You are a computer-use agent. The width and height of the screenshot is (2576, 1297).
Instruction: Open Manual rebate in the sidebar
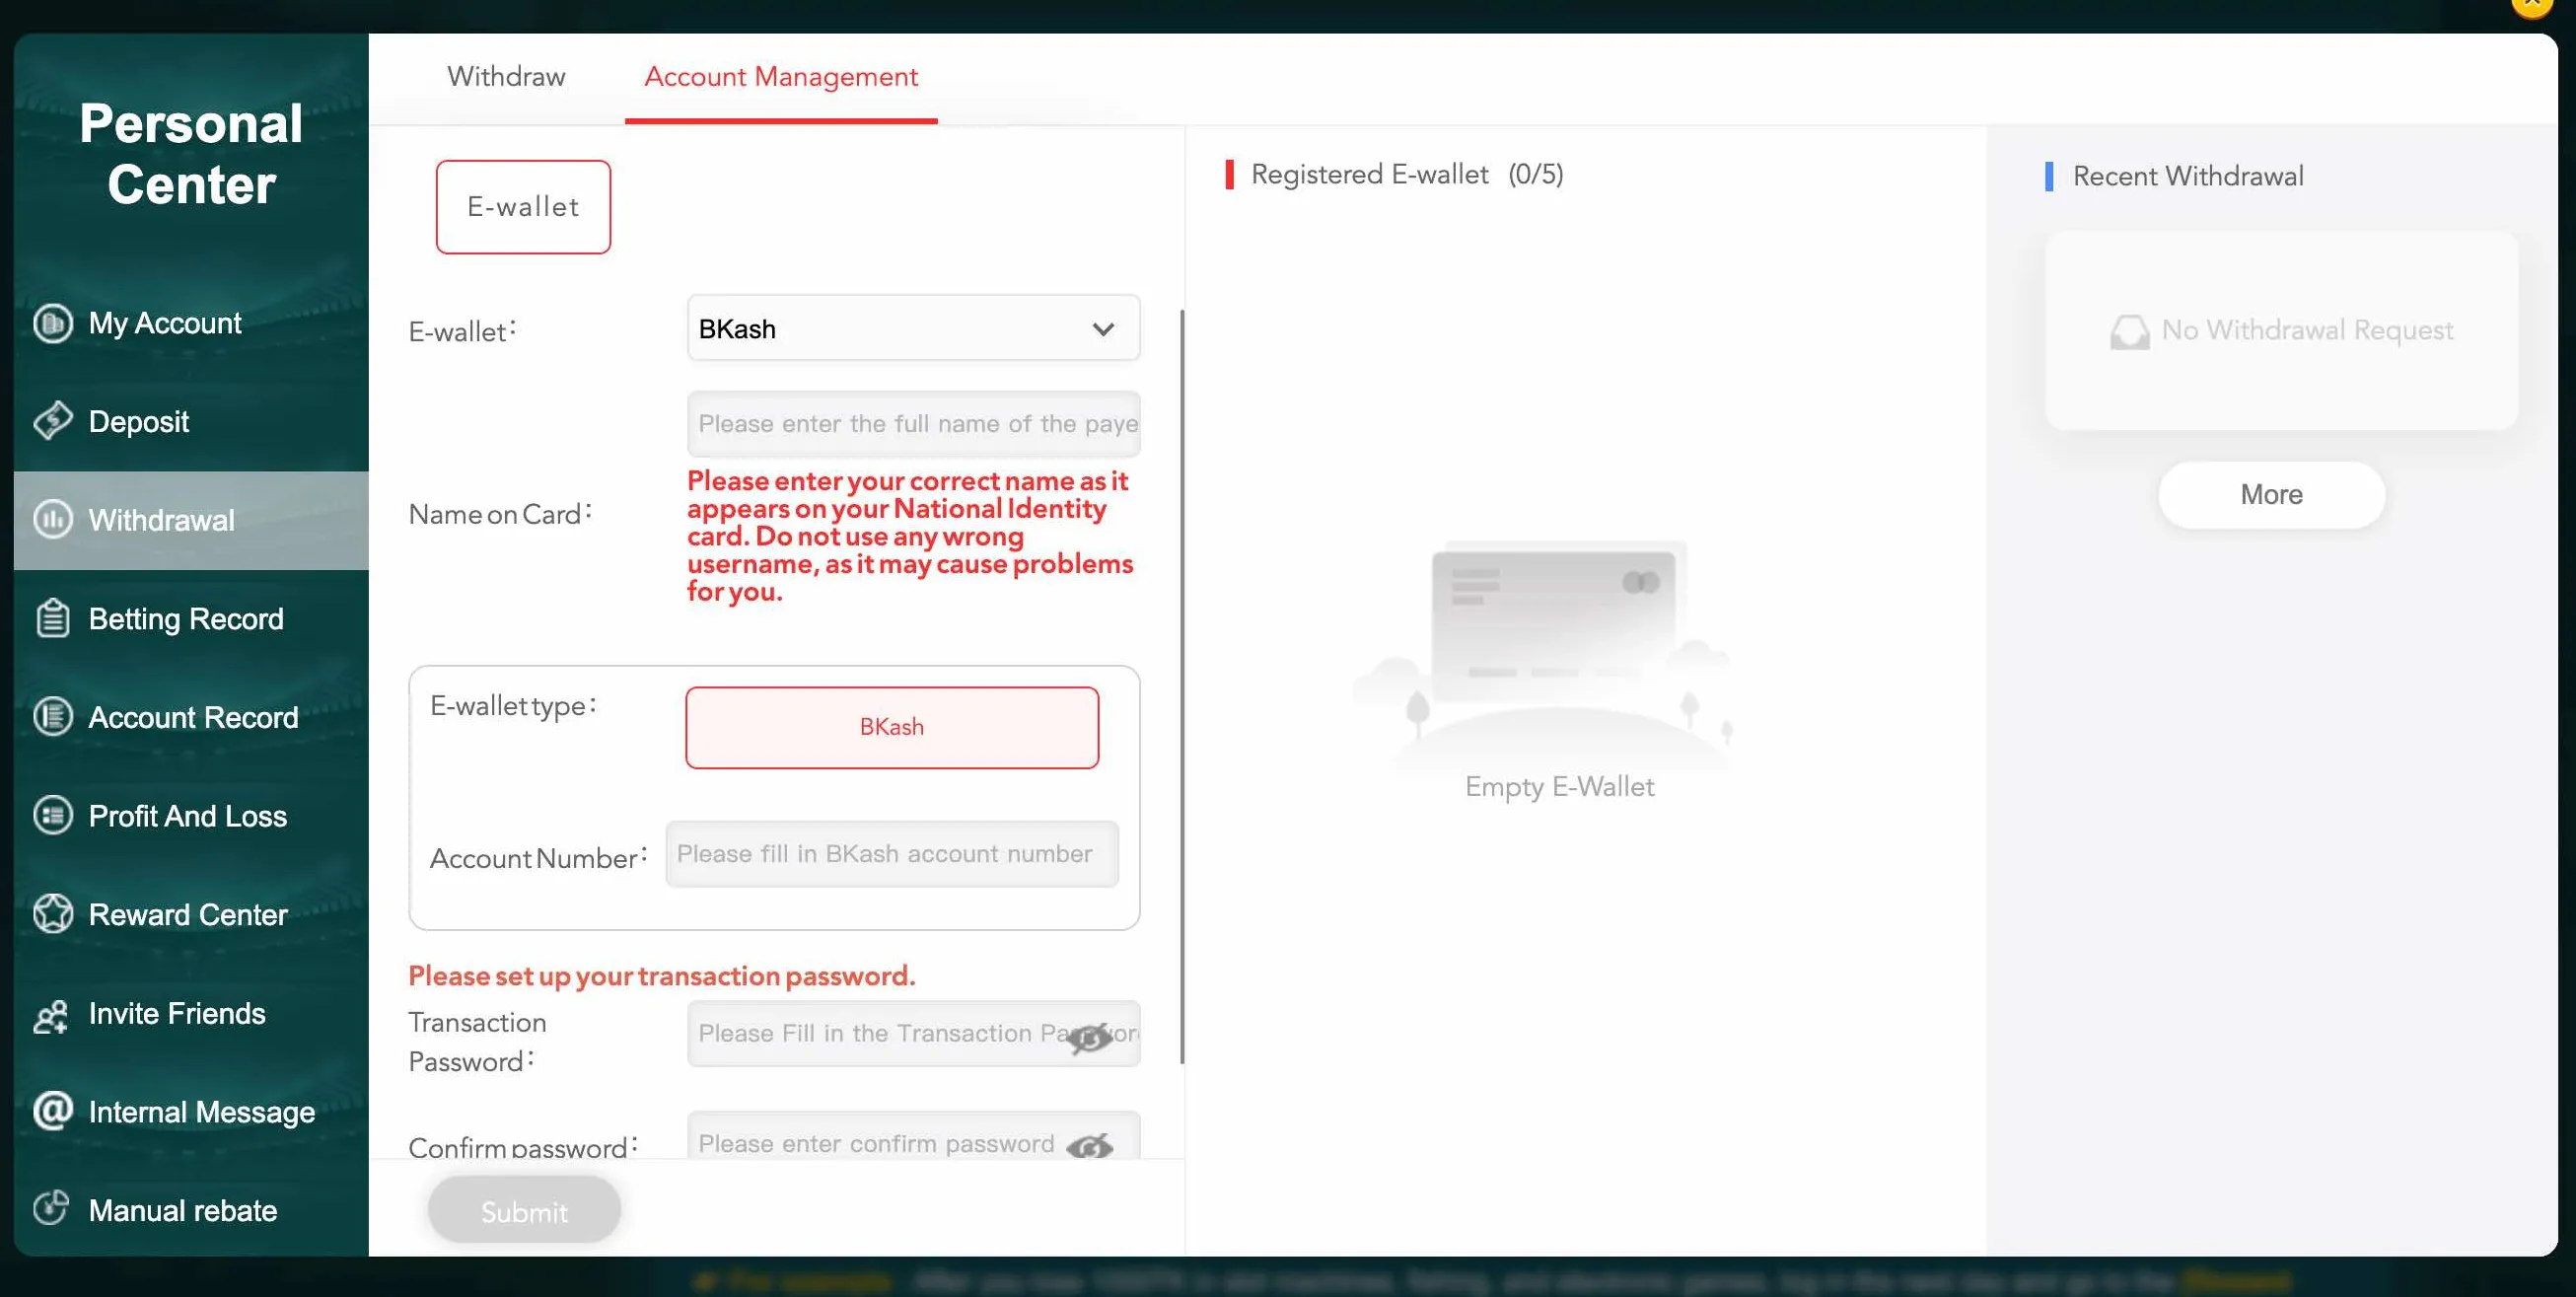coord(191,1210)
